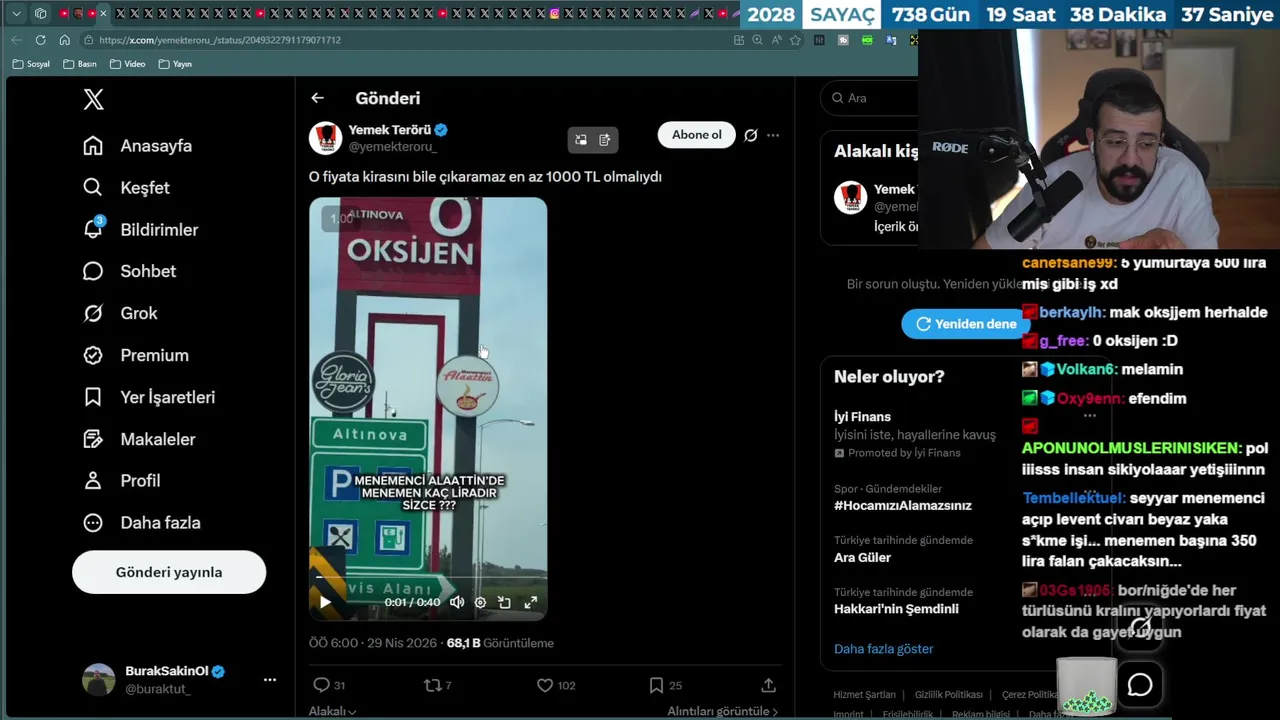Click Yemek Terörü account name
Viewport: 1280px width, 720px height.
click(389, 130)
